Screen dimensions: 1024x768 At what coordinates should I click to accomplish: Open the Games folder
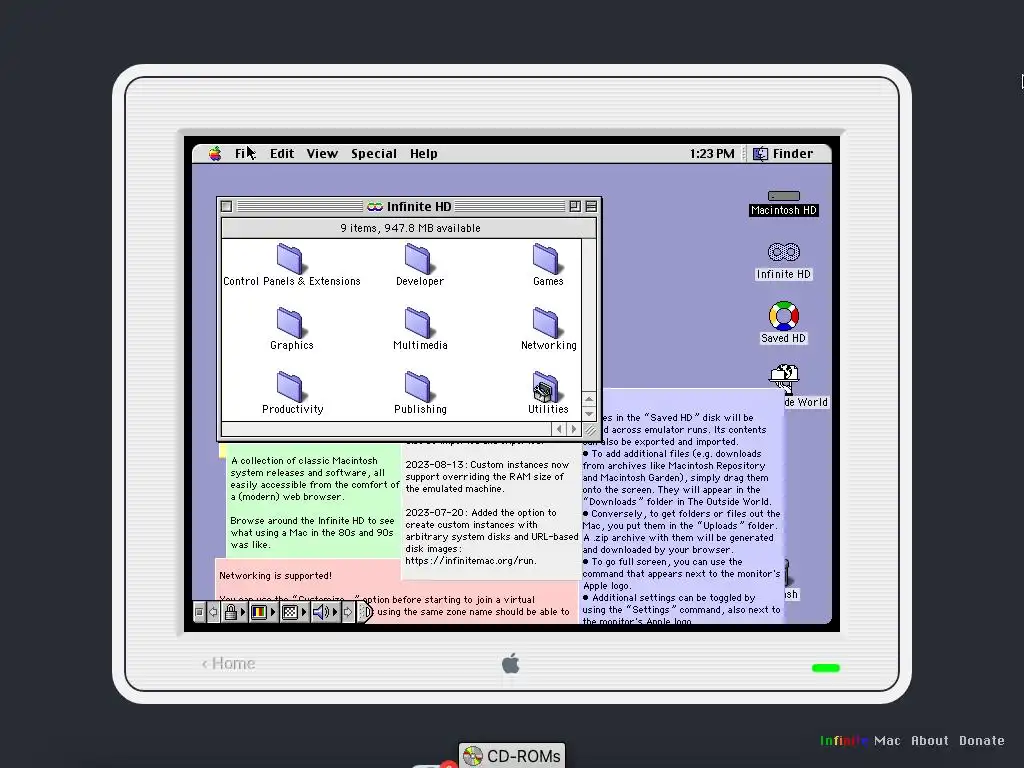coord(547,259)
